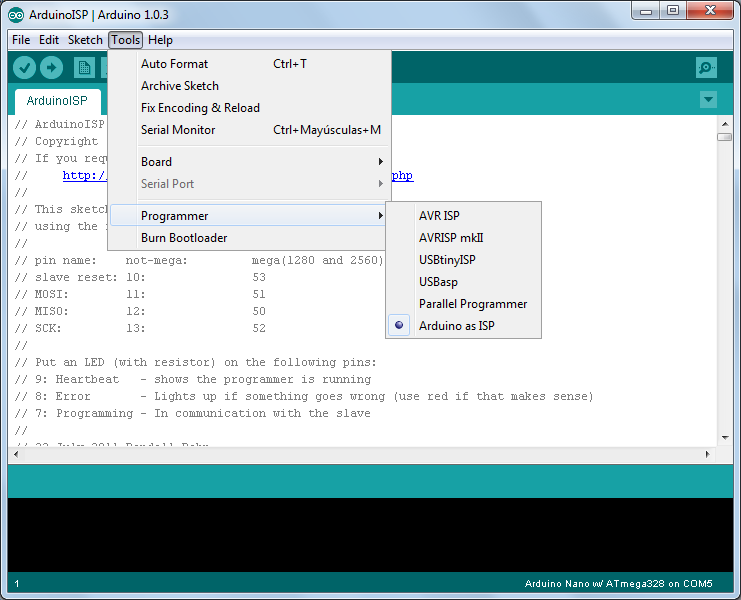Open the Edit menu
This screenshot has height=600, width=741.
point(49,40)
